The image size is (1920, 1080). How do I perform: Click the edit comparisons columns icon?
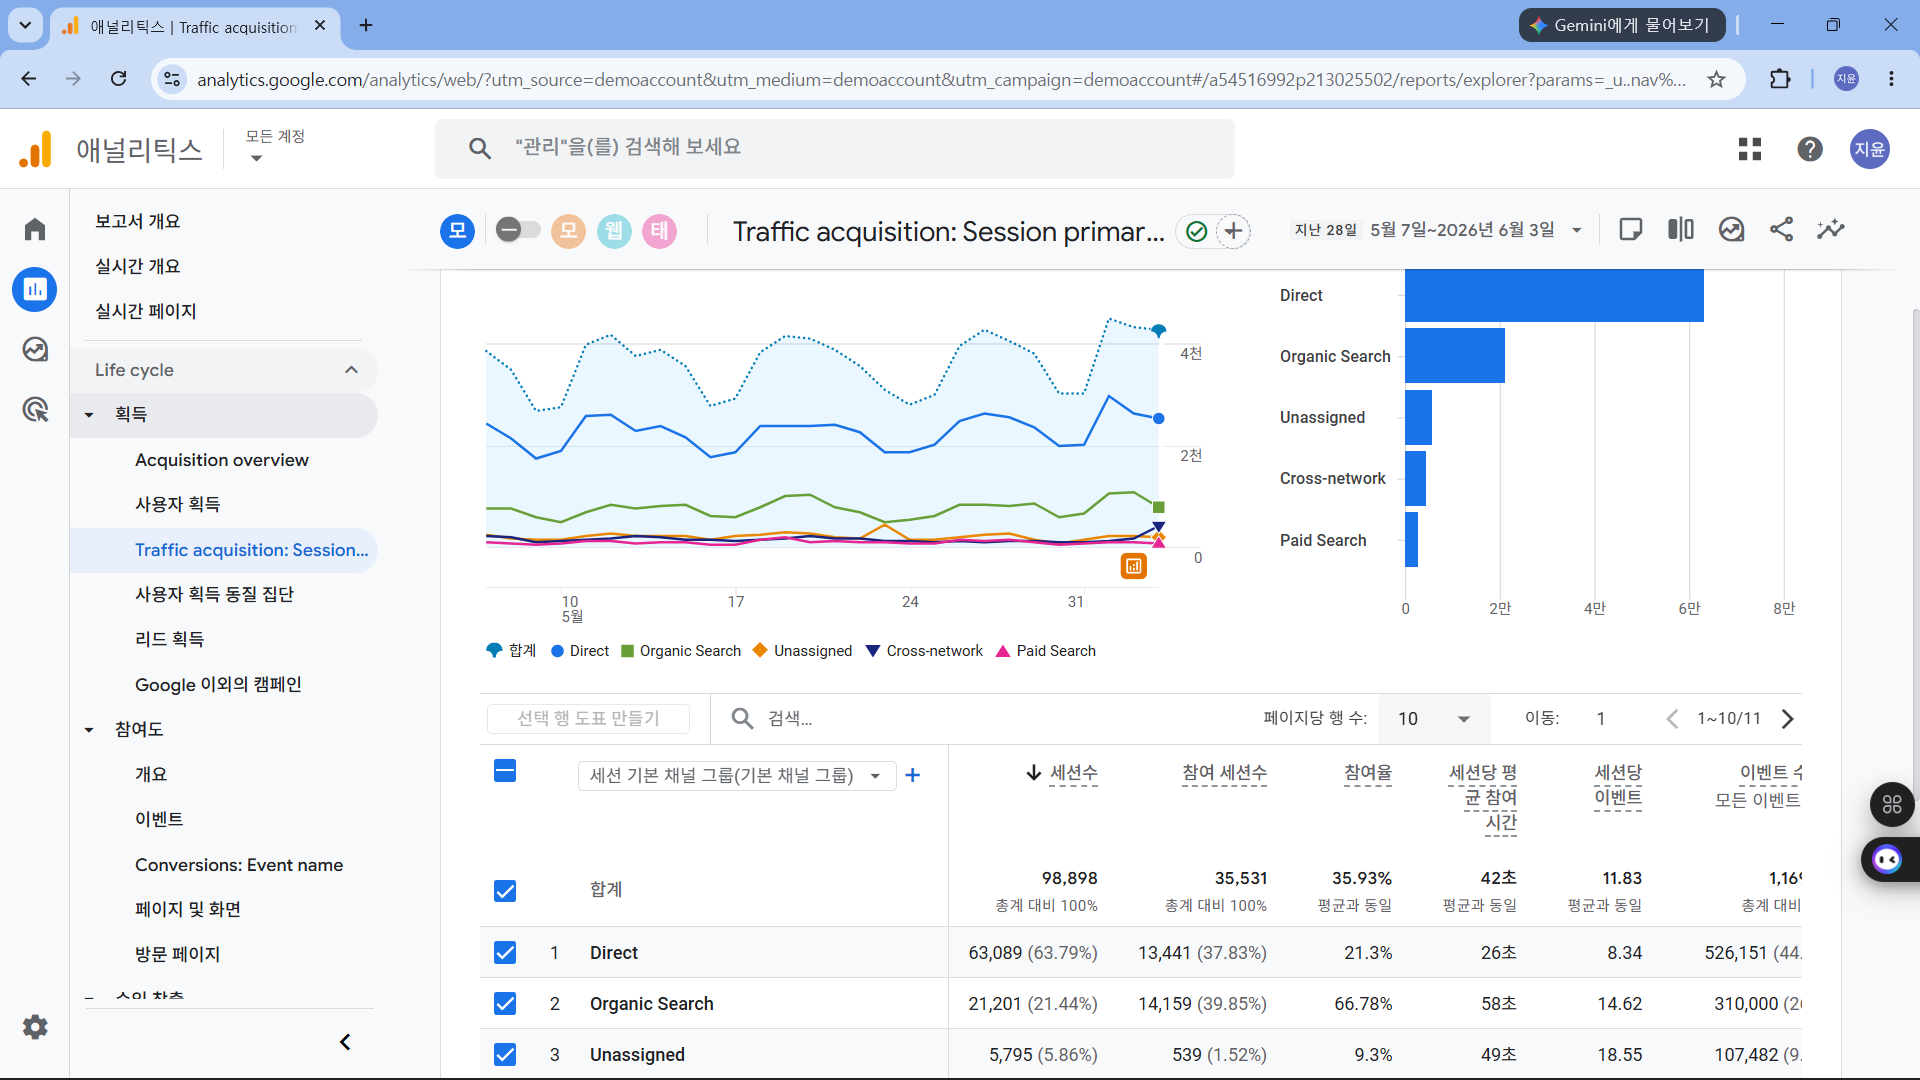(x=1681, y=230)
